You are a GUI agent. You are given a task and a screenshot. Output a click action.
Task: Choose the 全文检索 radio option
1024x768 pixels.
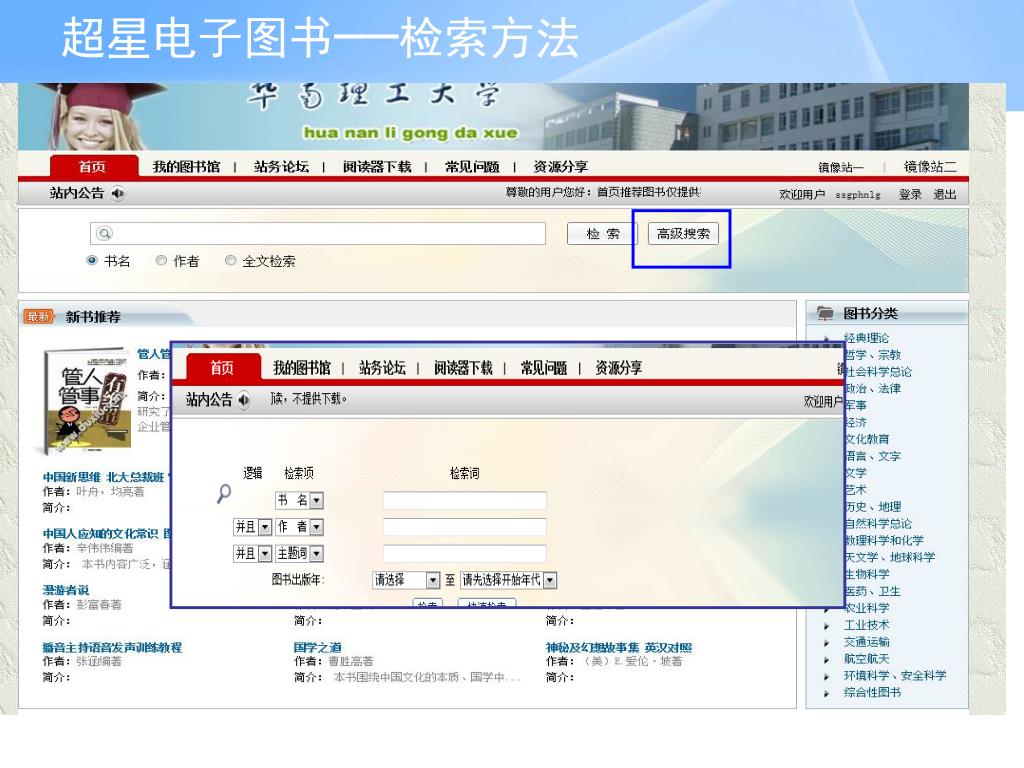tap(231, 261)
